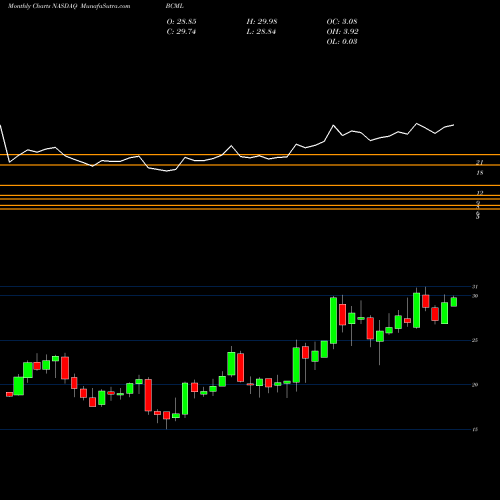The width and height of the screenshot is (500, 500).
Task: Click the high price 'H: 29.98'
Action: pyautogui.click(x=262, y=22)
